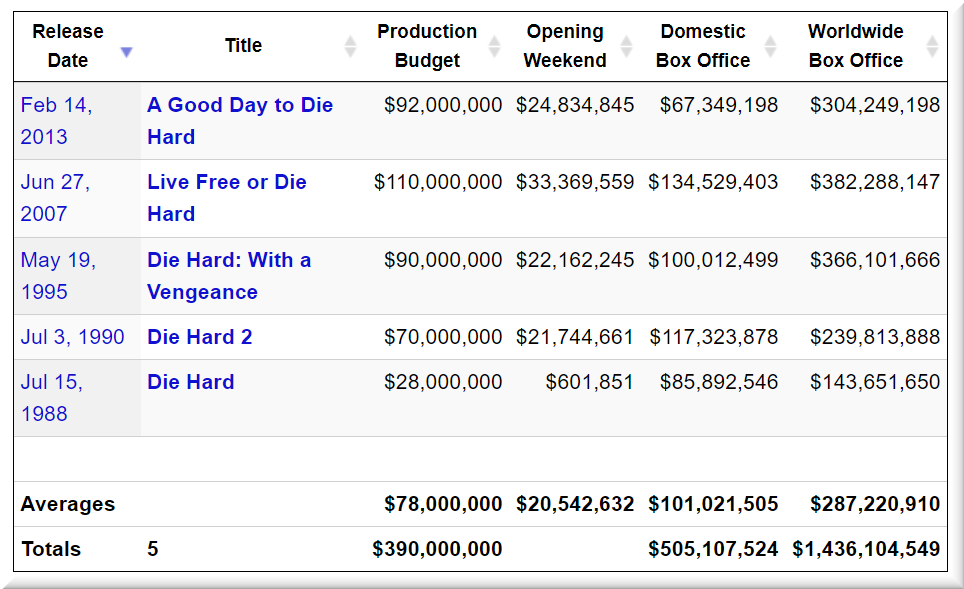
Task: Click the Jul 3, 1990 date link
Action: 72,337
